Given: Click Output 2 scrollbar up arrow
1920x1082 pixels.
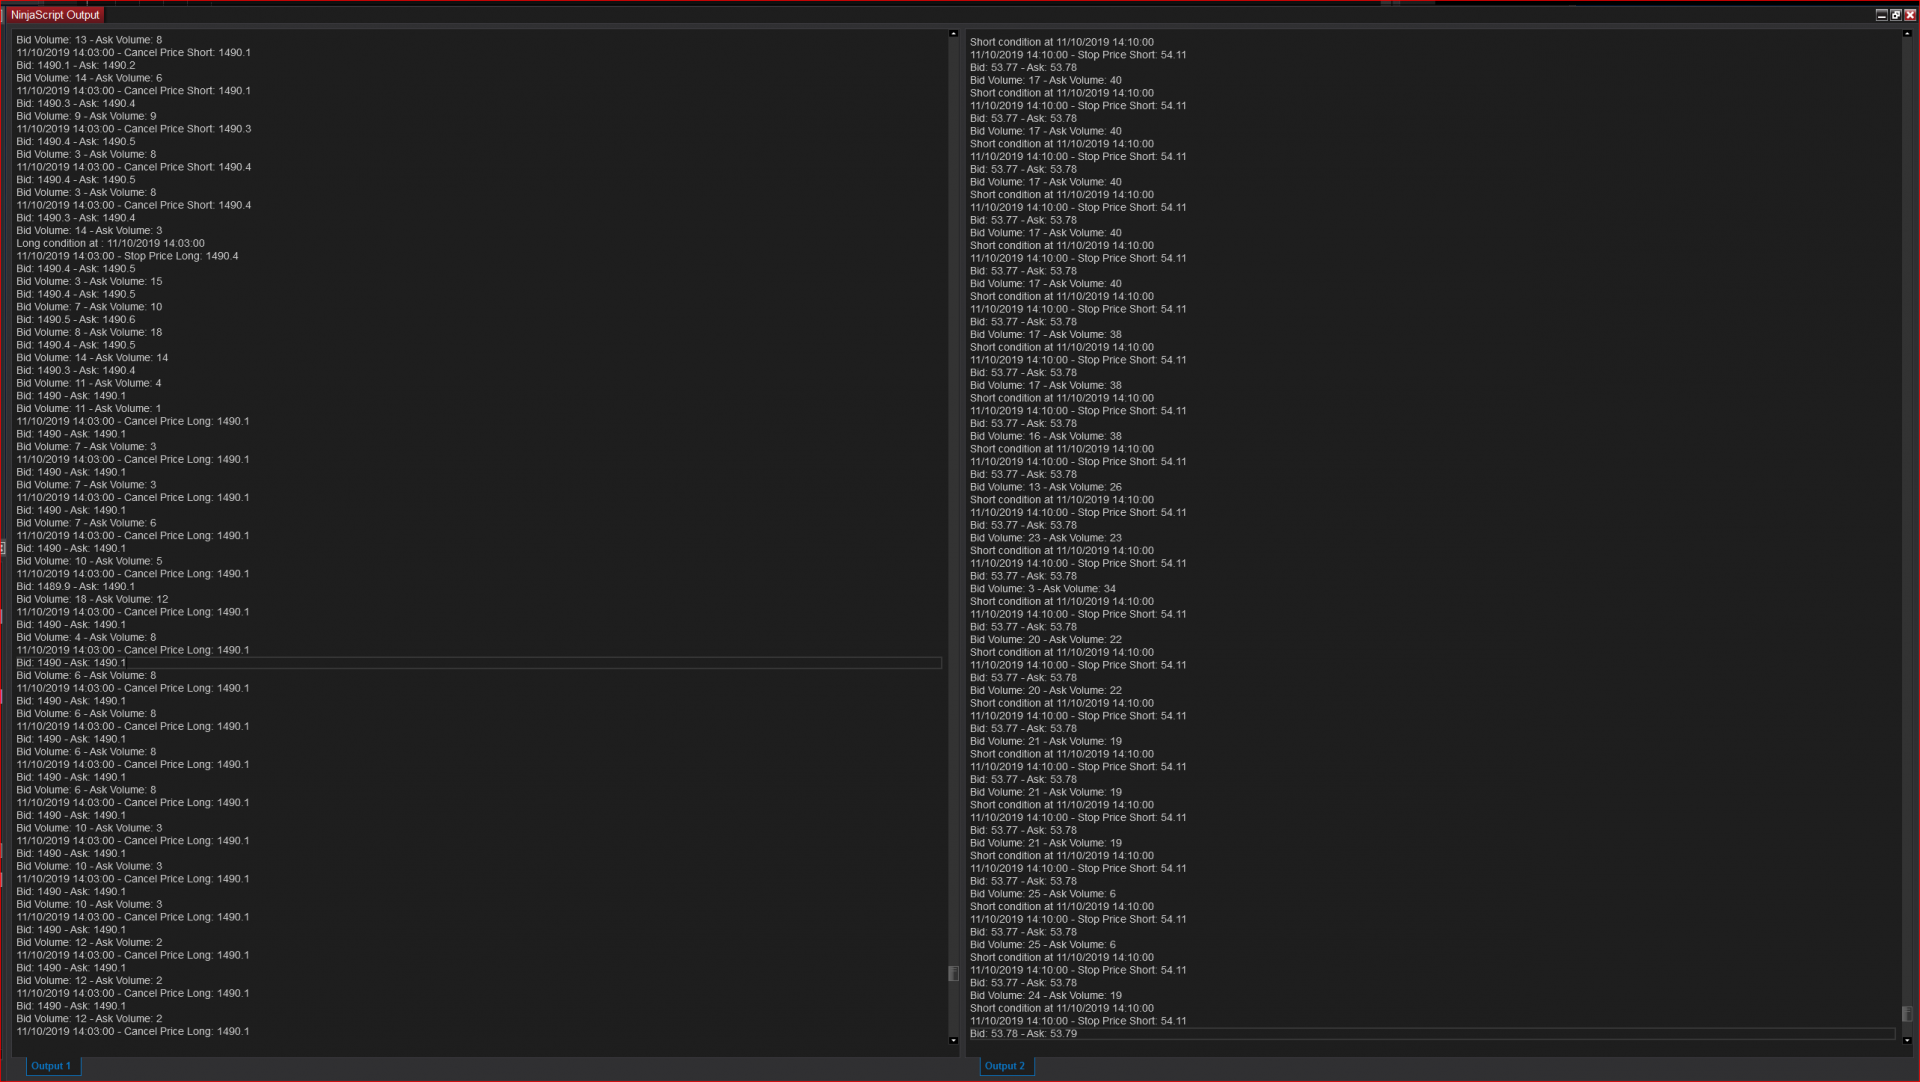Looking at the screenshot, I should click(x=1907, y=34).
